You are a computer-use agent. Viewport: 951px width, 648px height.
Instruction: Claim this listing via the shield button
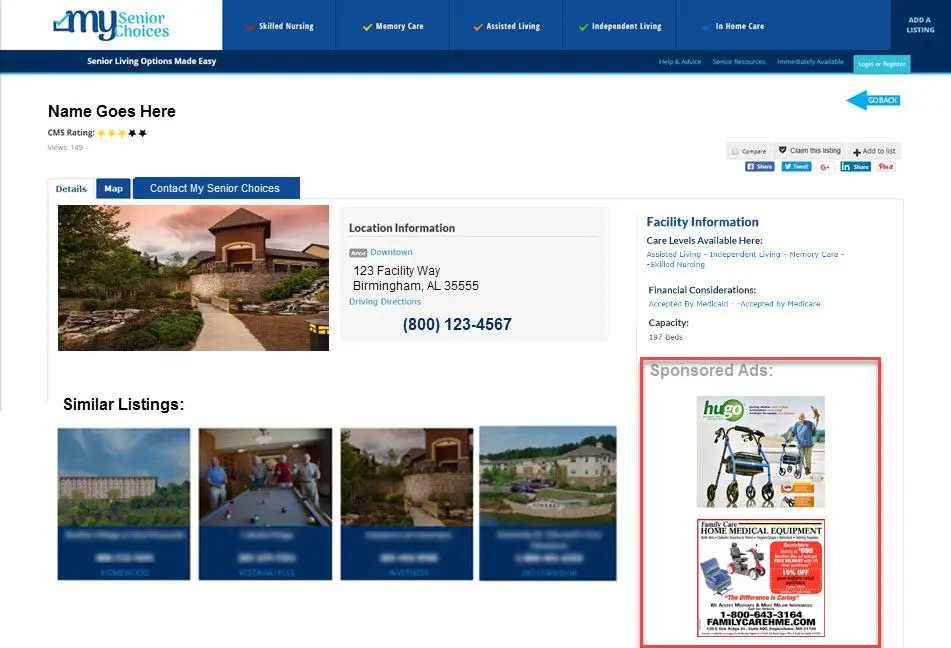pyautogui.click(x=808, y=150)
